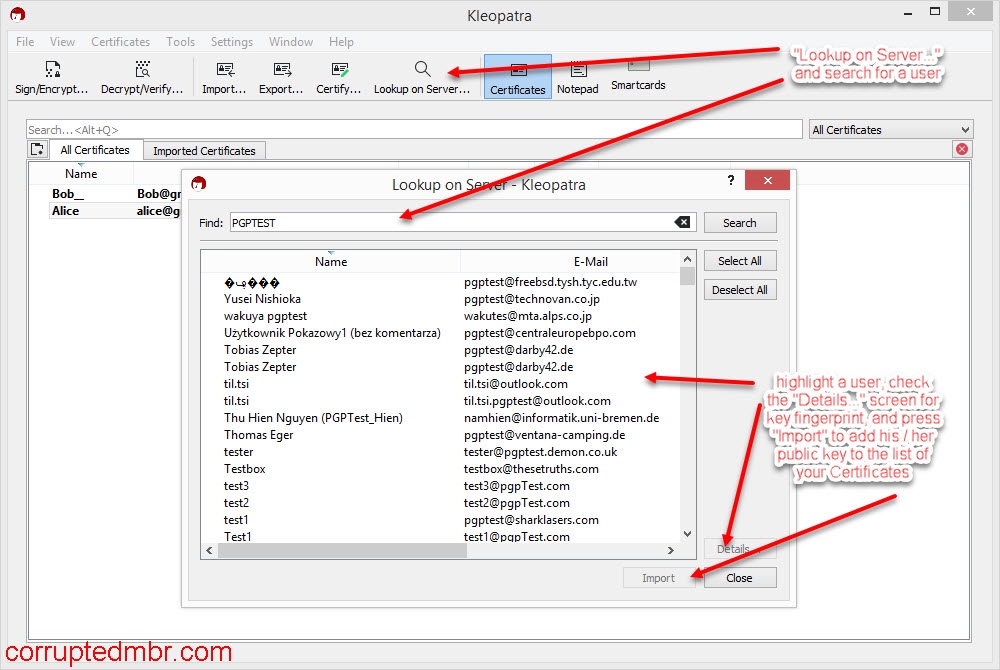The width and height of the screenshot is (1000, 670).
Task: Click Select All in the lookup dialog
Action: pos(740,260)
